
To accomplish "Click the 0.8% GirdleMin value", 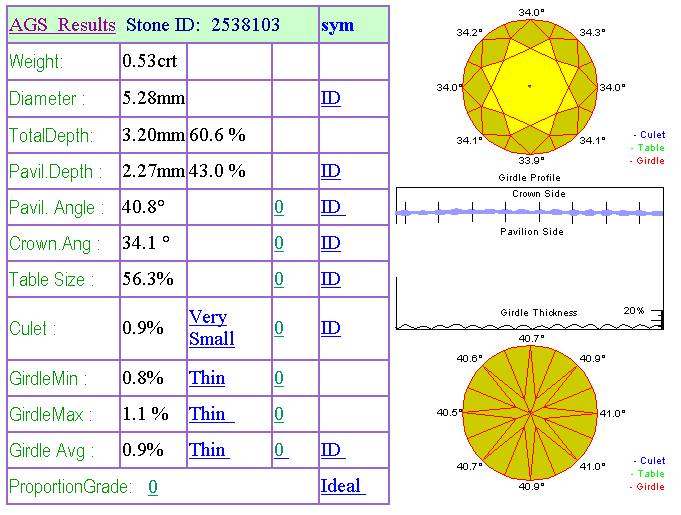I will 143,378.
